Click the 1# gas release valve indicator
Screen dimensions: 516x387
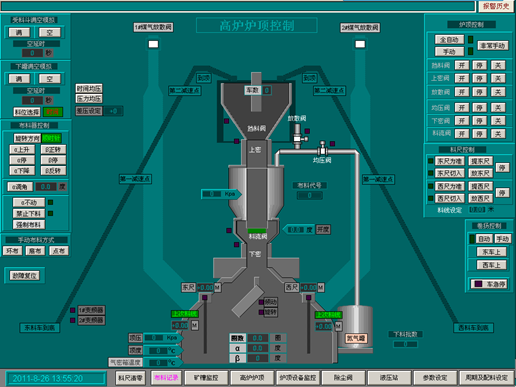click(x=153, y=44)
